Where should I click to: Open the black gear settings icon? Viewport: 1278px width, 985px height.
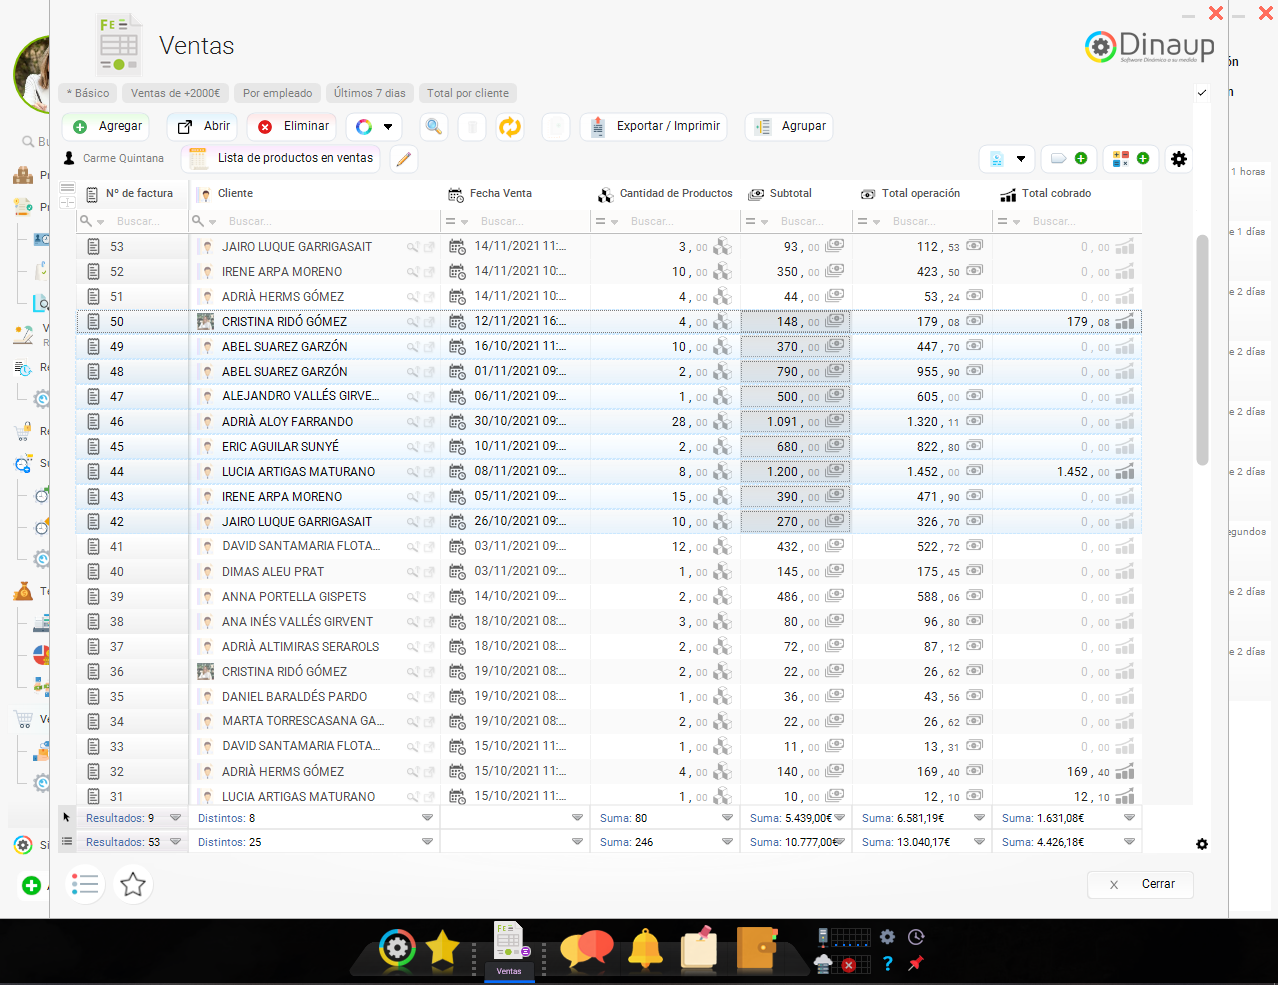click(1179, 159)
